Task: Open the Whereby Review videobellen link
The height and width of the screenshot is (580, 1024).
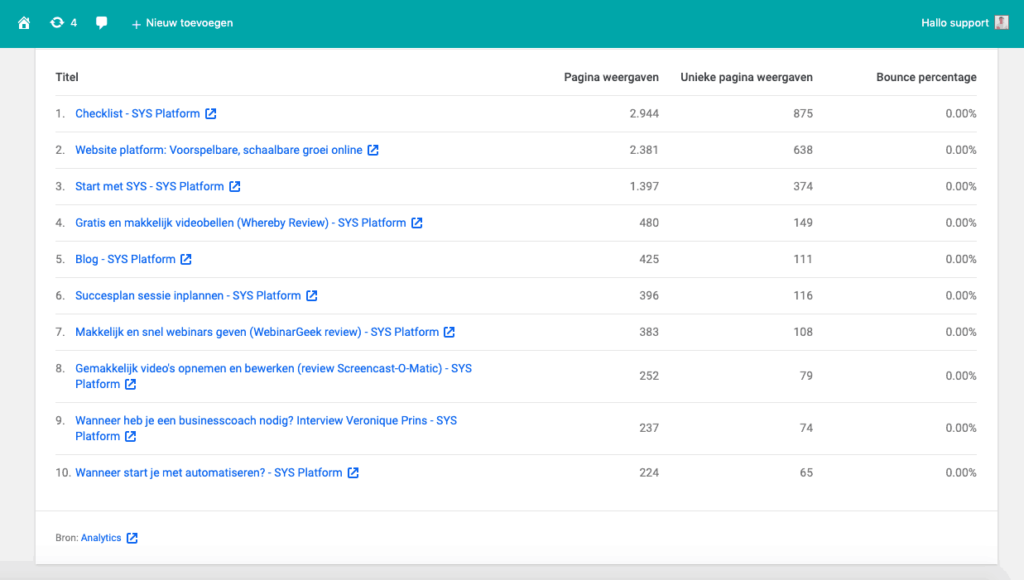Action: pos(240,223)
